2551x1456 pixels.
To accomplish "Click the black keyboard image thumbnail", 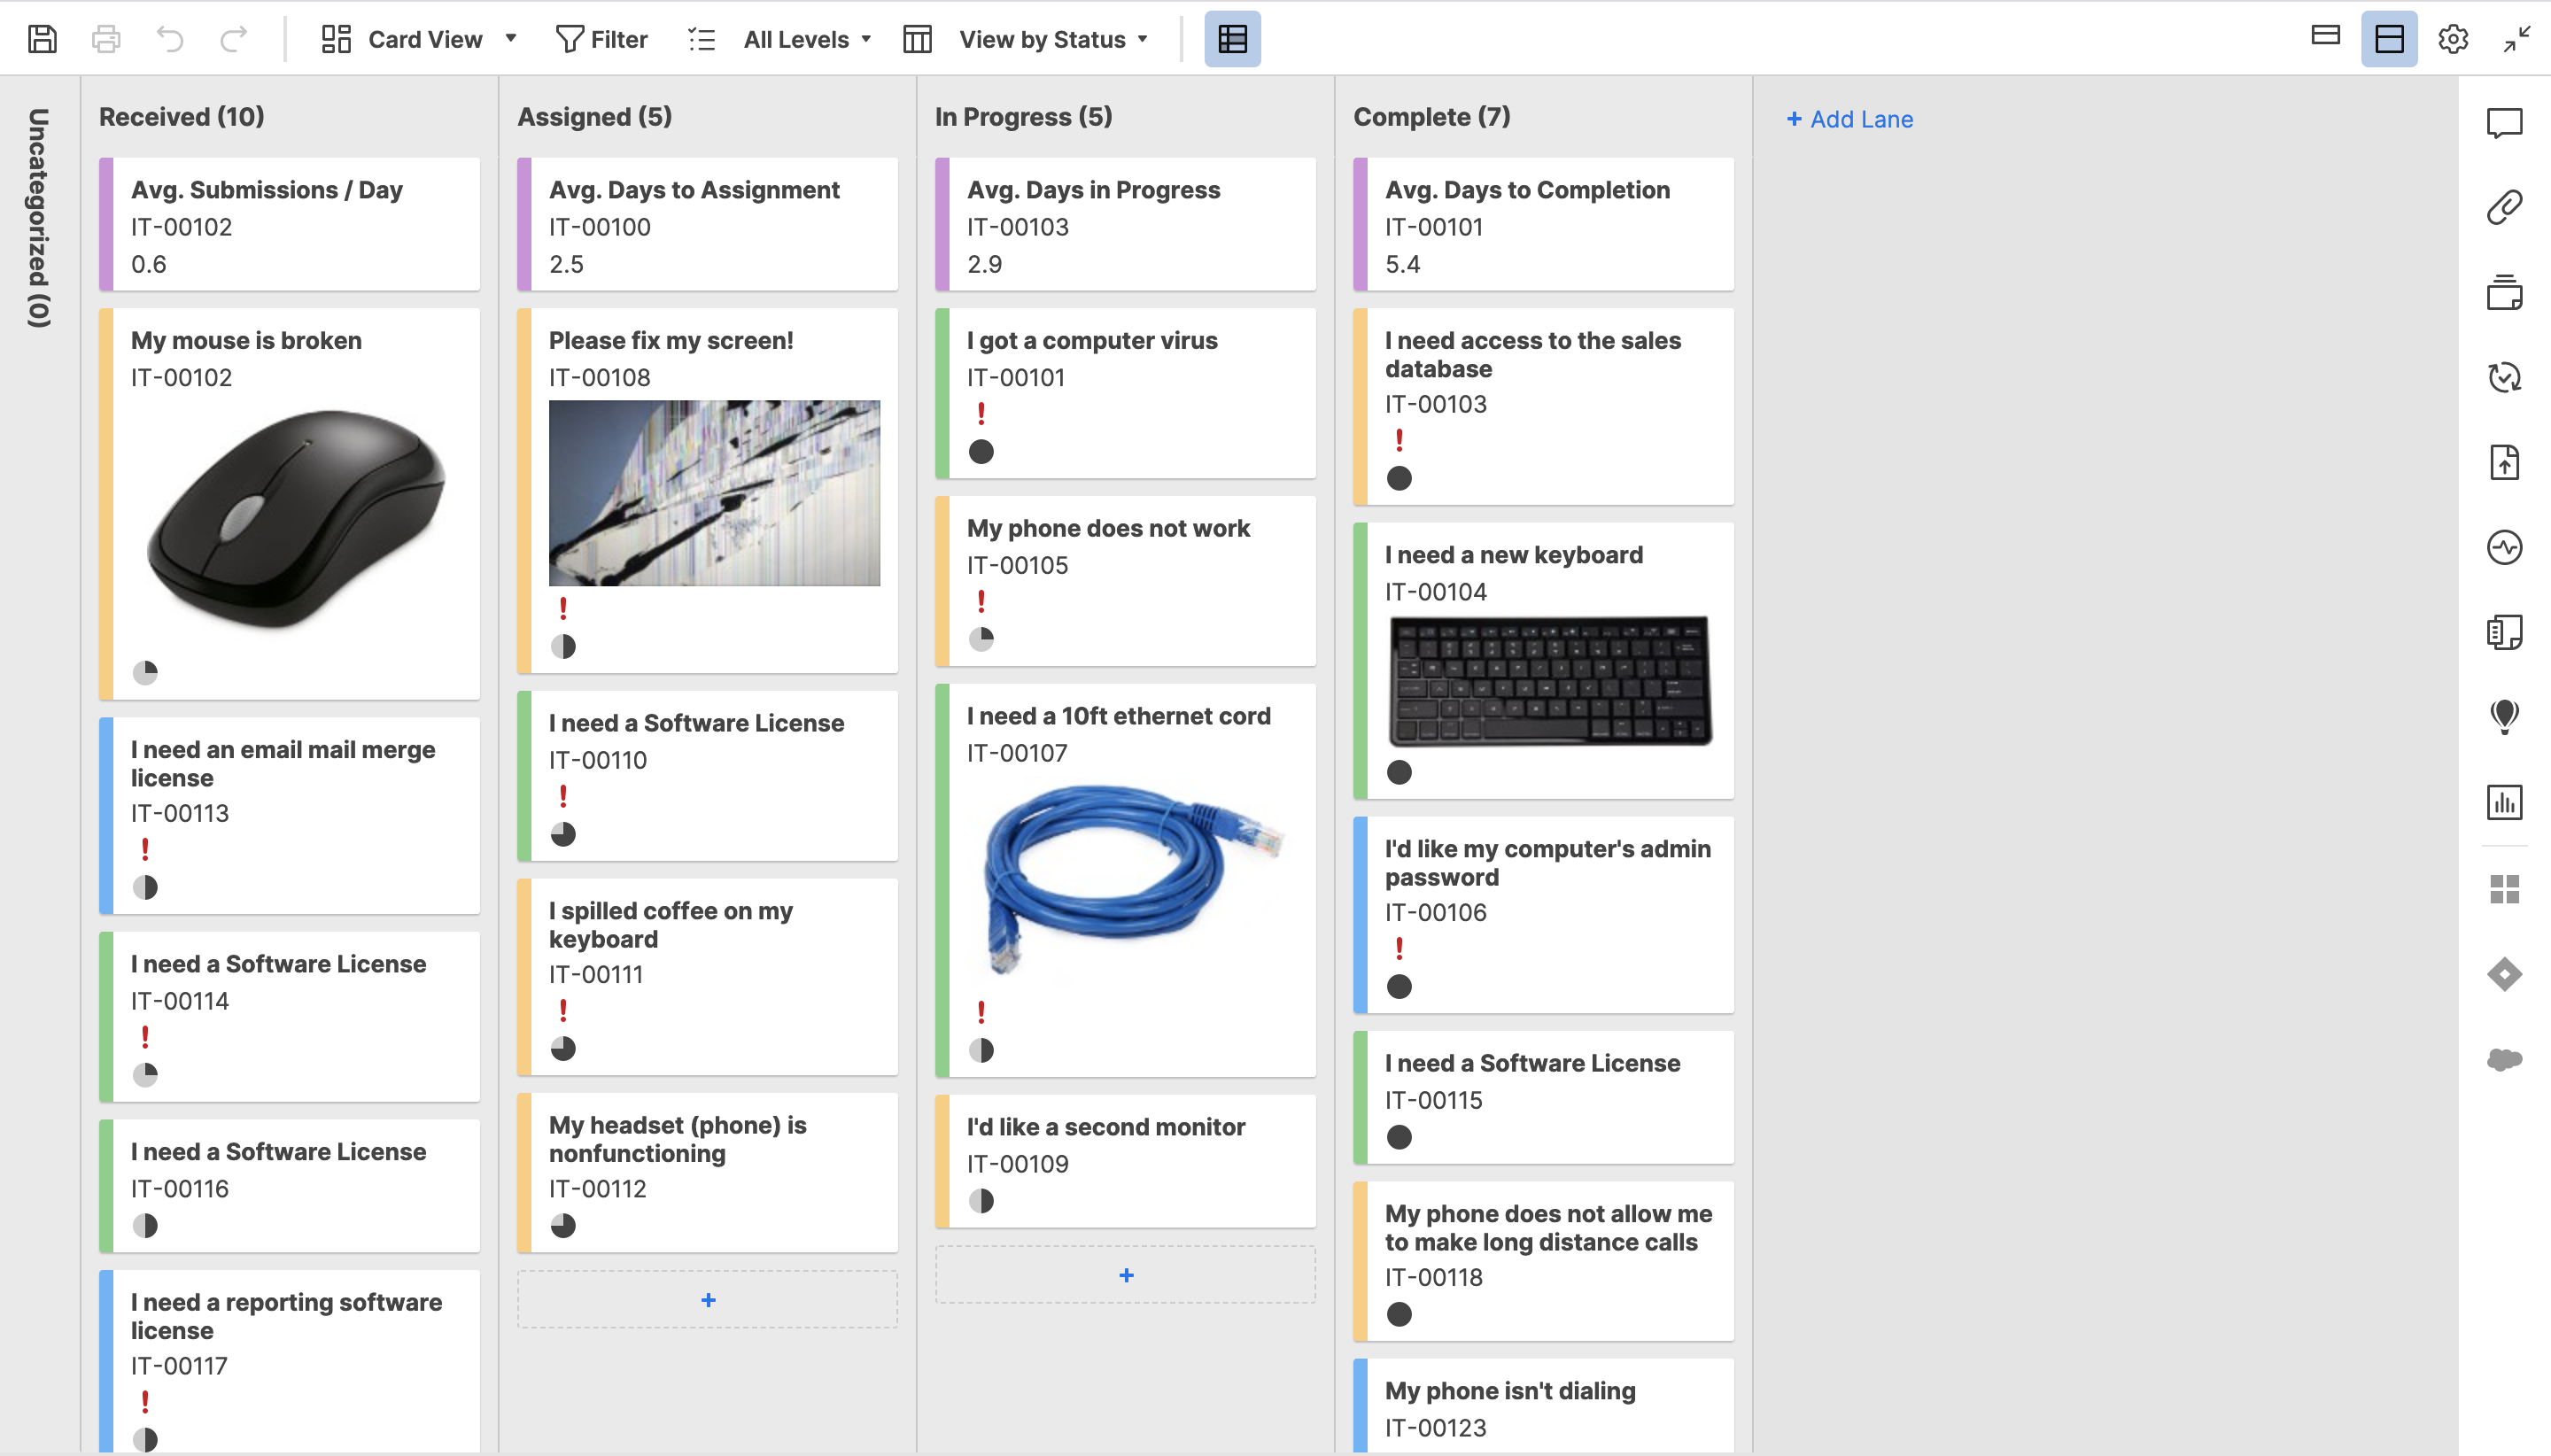I will 1551,681.
